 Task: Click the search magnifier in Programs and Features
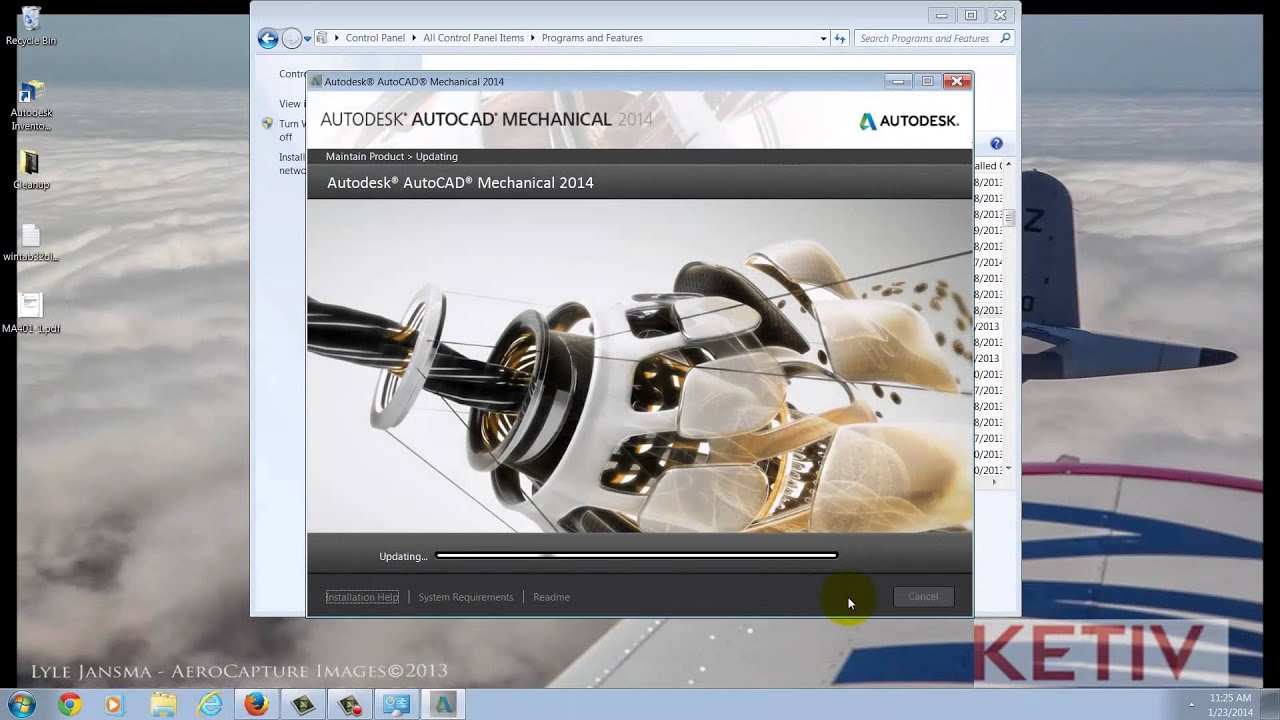coord(1005,38)
